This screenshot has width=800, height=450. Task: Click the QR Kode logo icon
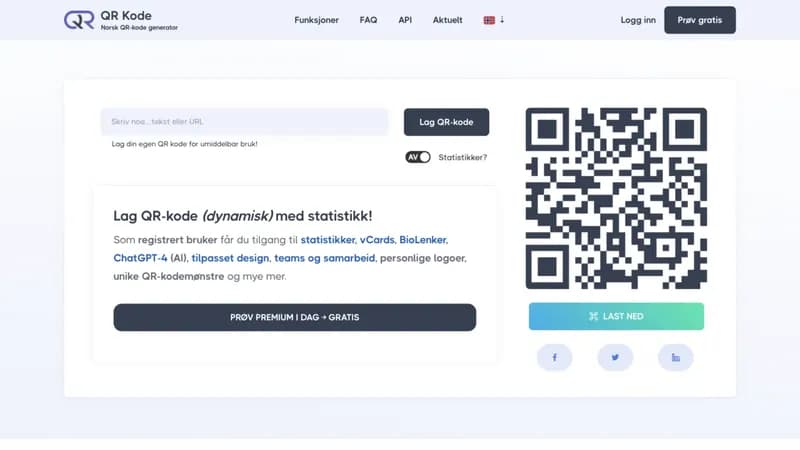pyautogui.click(x=79, y=20)
